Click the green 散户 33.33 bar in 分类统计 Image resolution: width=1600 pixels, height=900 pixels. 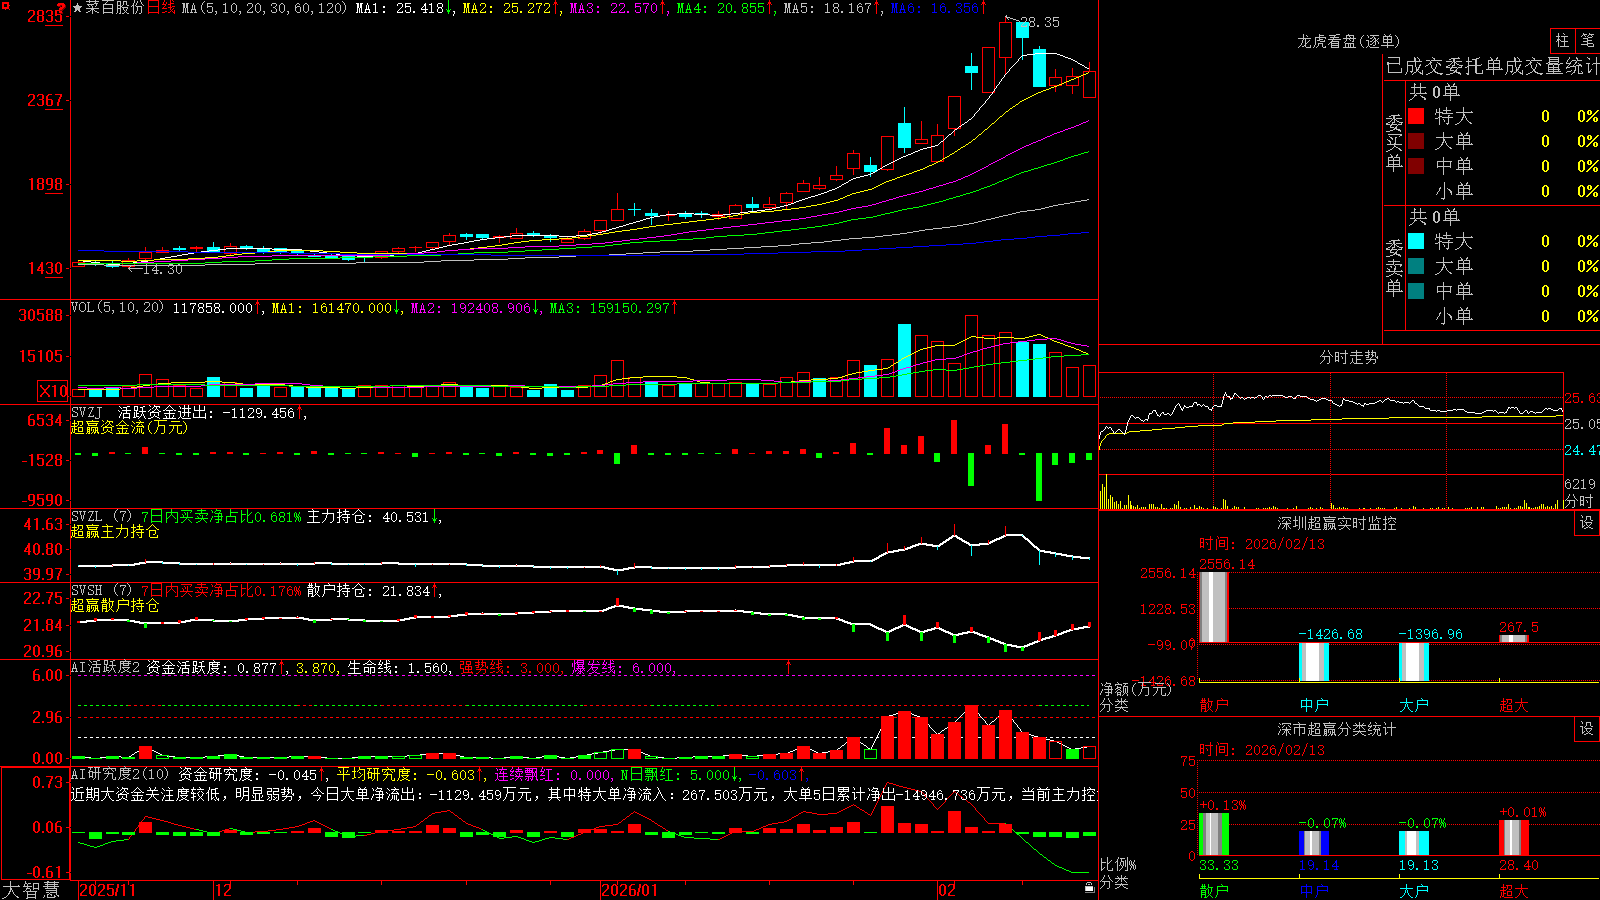point(1214,834)
